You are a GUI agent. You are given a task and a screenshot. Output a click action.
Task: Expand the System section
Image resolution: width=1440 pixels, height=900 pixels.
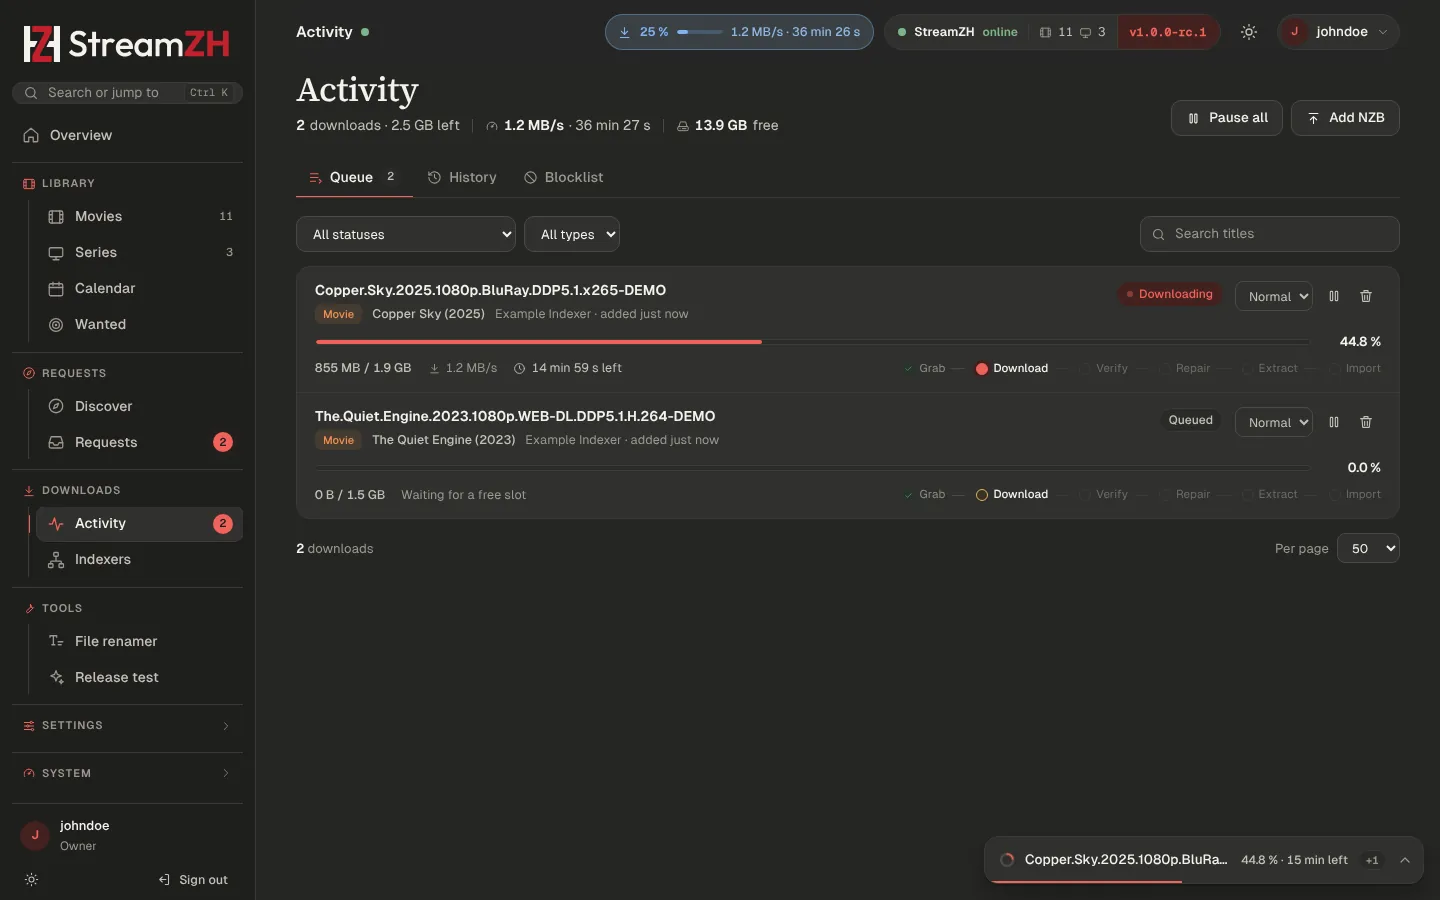pos(127,773)
